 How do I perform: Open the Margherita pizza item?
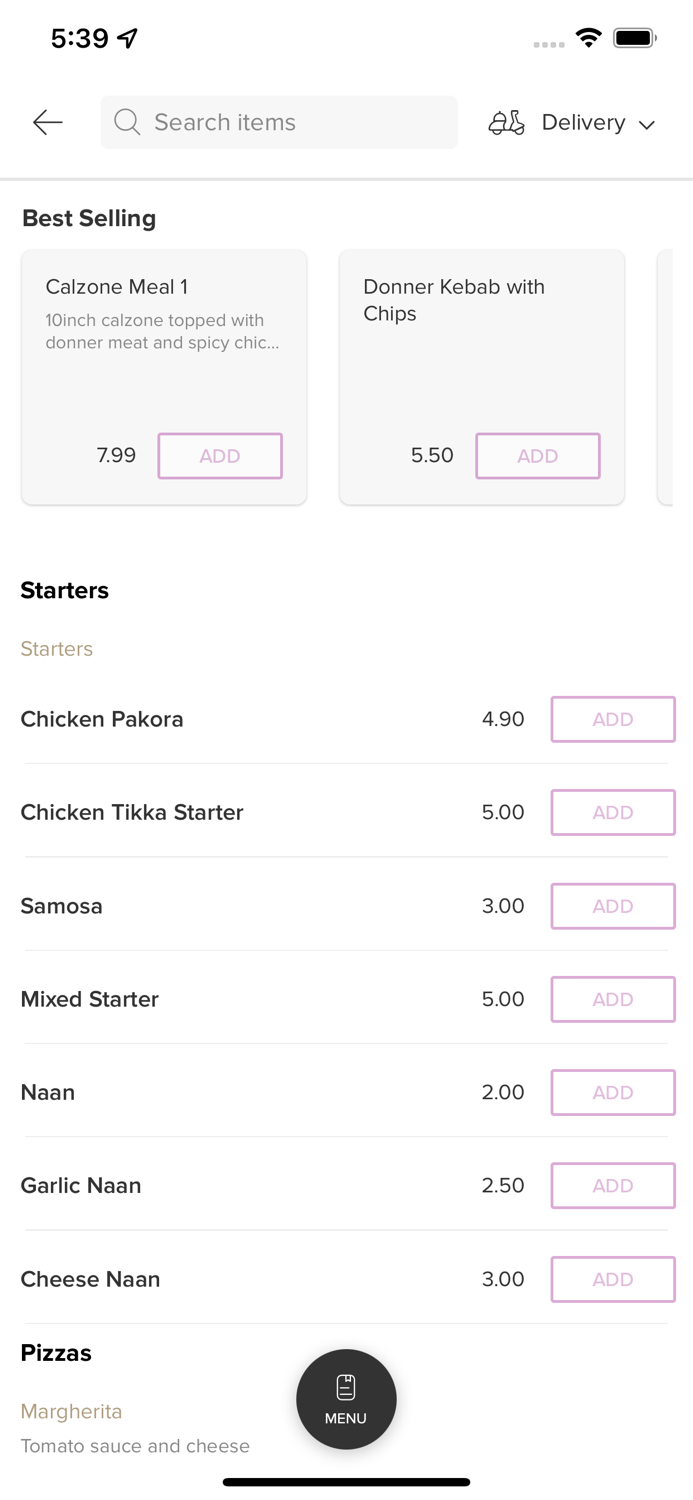(72, 1411)
